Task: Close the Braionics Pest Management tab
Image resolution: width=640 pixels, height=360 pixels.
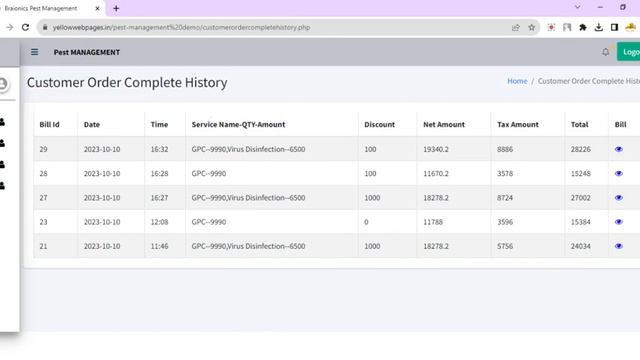Action: (98, 8)
